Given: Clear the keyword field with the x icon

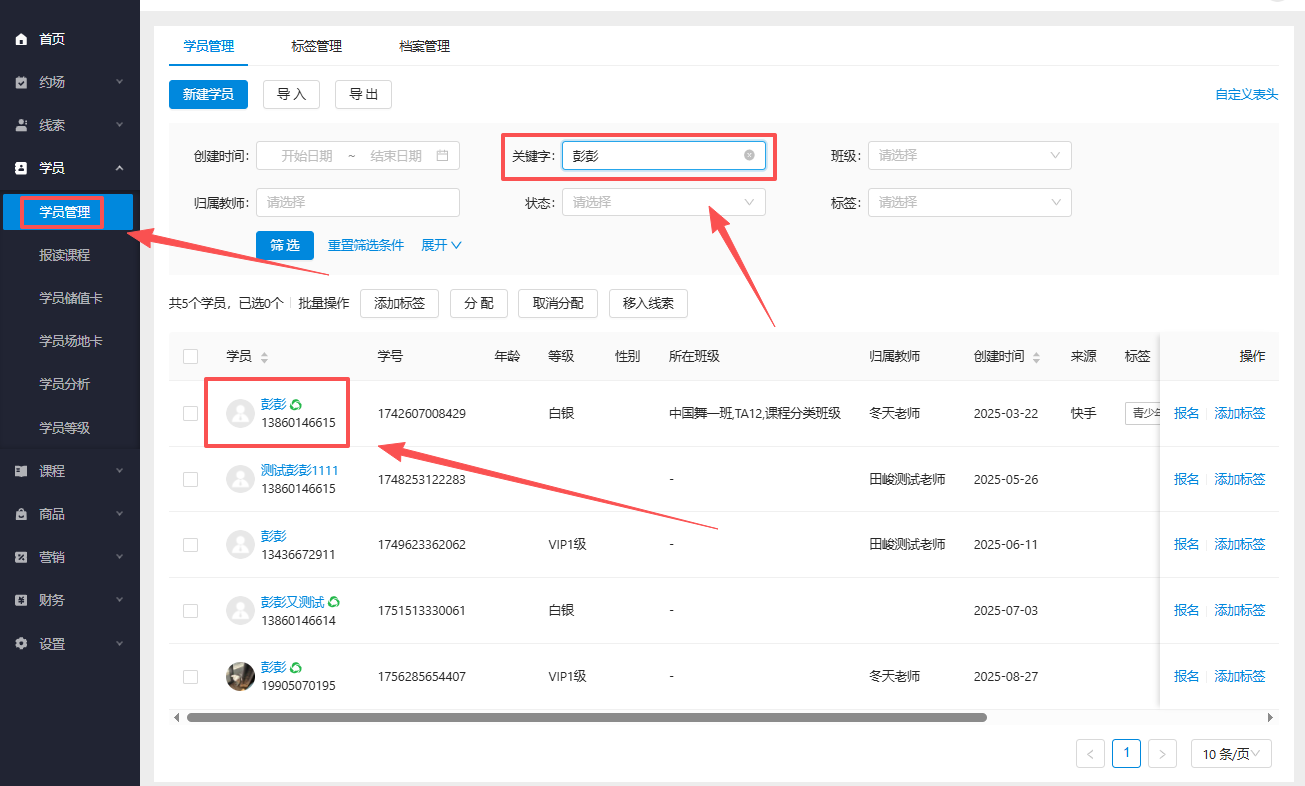Looking at the screenshot, I should [x=748, y=155].
